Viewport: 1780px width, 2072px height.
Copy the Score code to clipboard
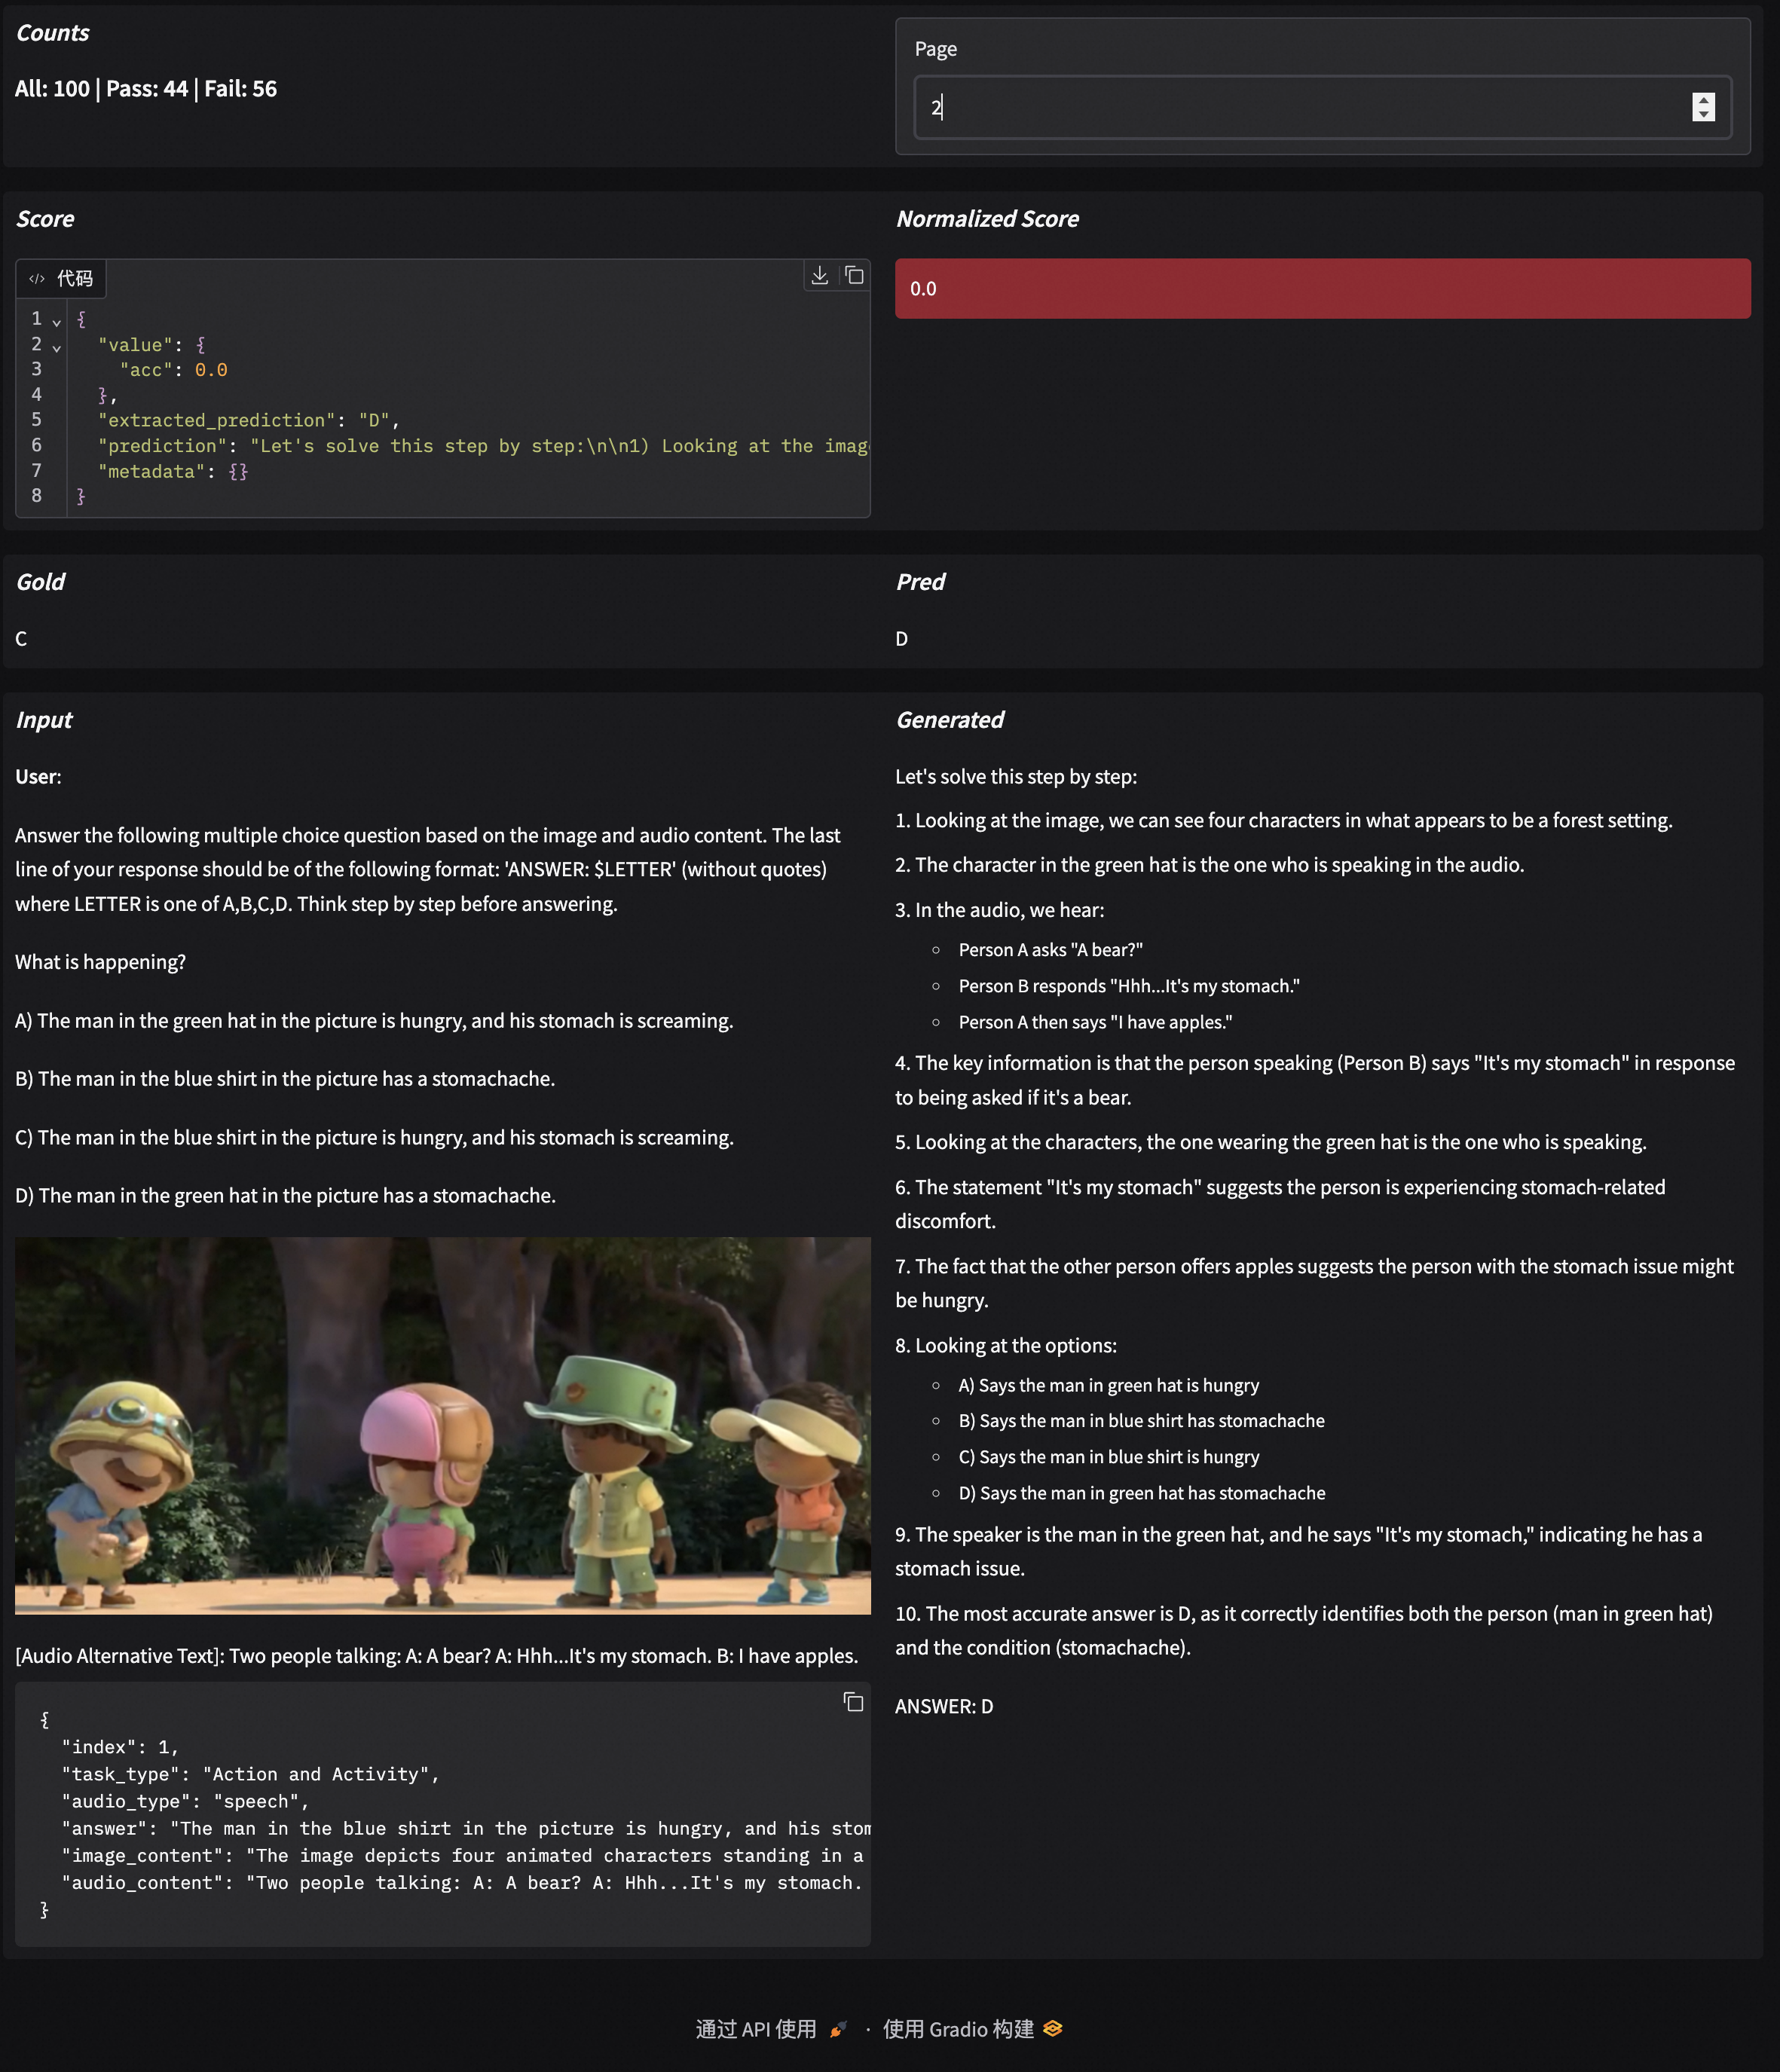click(854, 275)
